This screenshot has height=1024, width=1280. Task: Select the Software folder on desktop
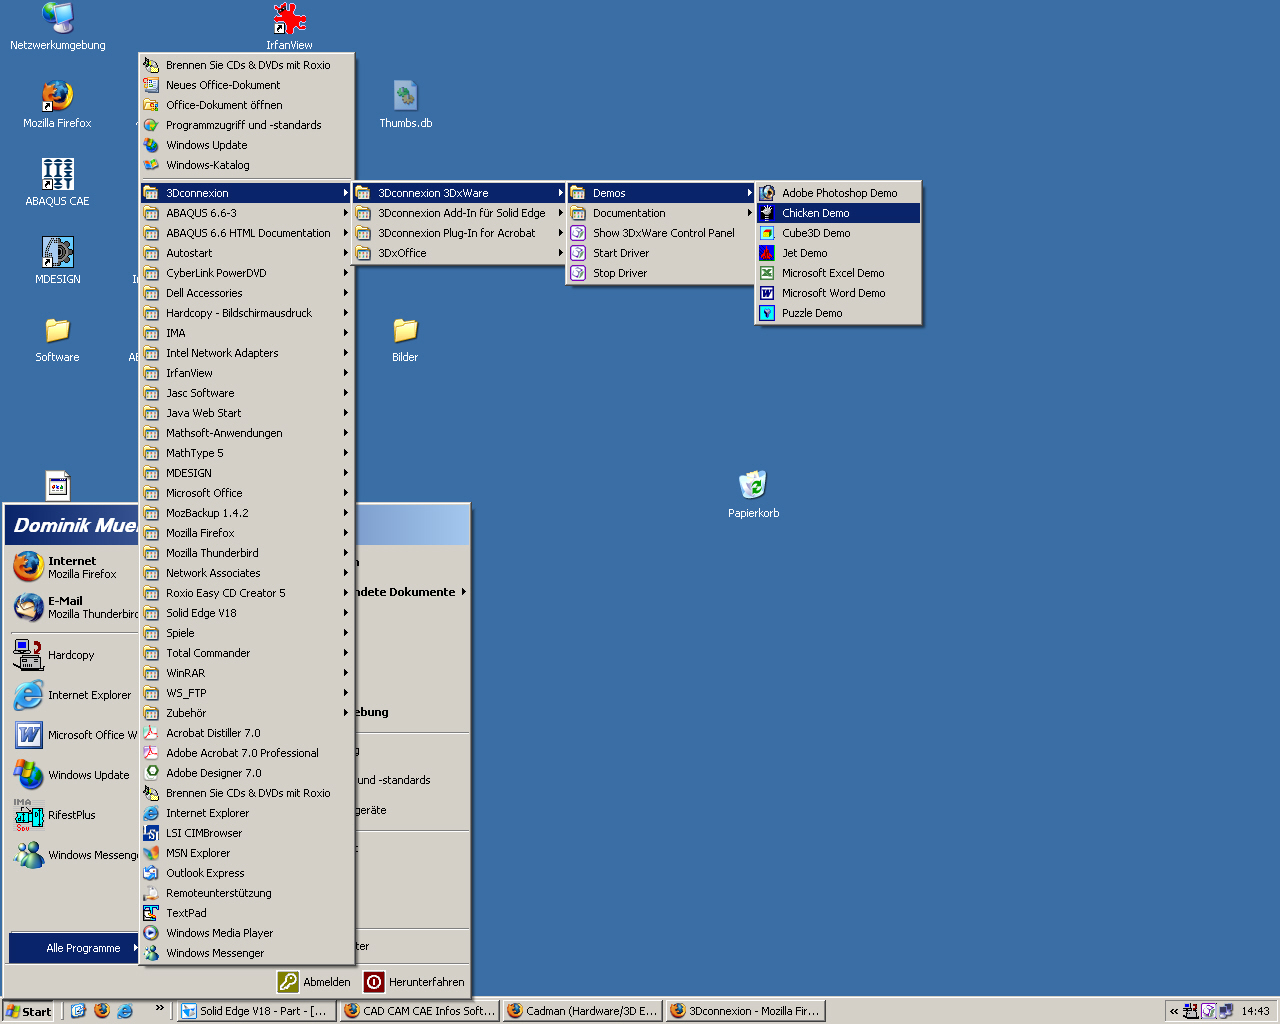58,339
